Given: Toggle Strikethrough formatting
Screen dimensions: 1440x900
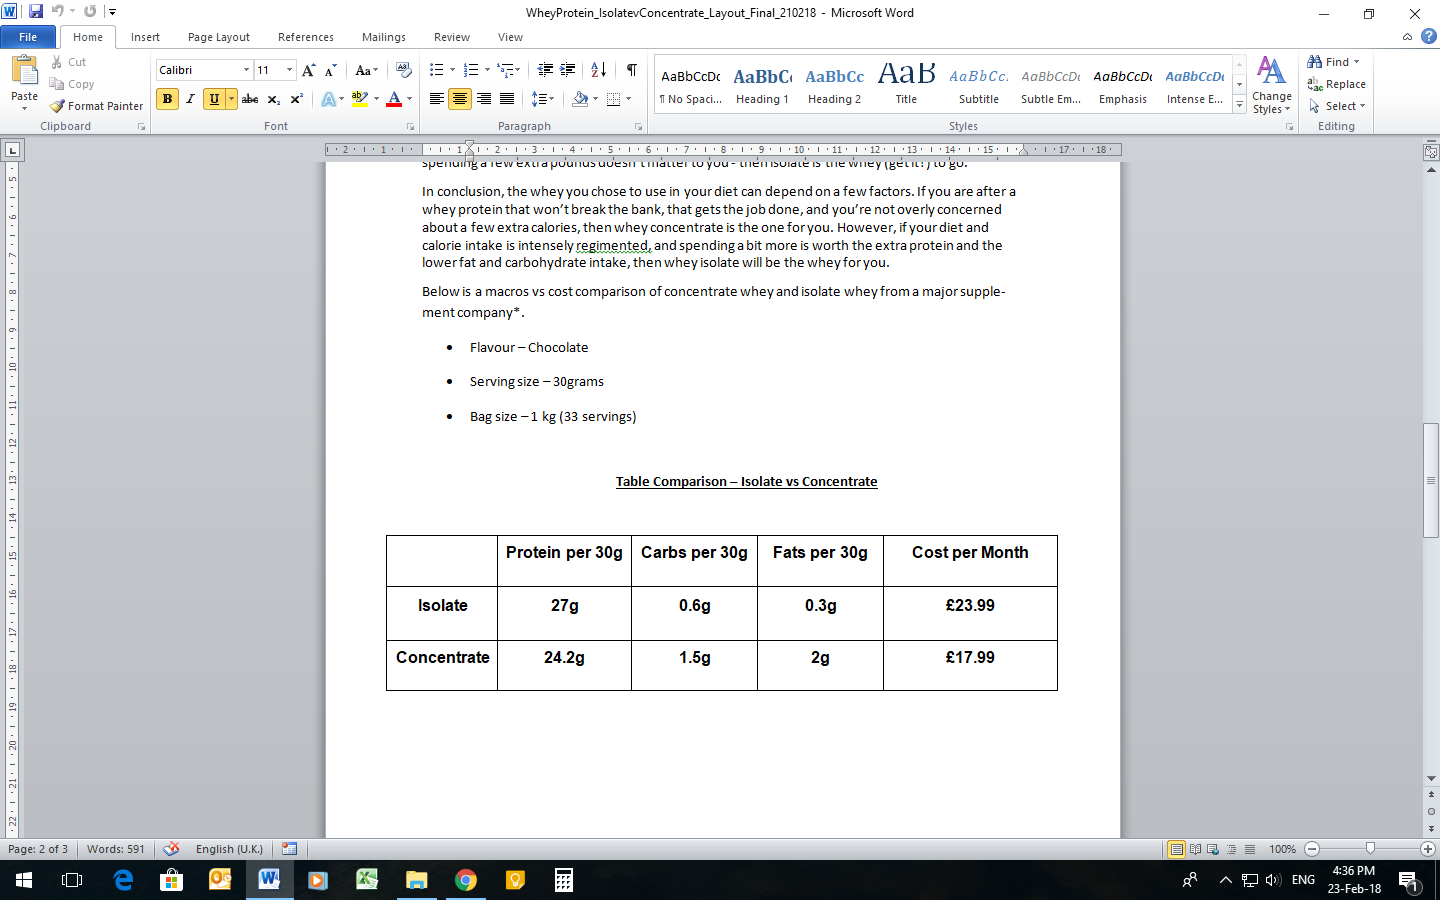Looking at the screenshot, I should 250,99.
